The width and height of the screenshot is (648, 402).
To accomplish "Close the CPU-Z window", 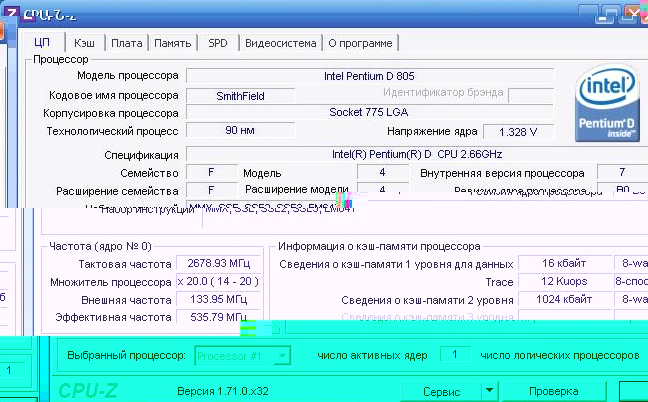I will click(x=636, y=15).
